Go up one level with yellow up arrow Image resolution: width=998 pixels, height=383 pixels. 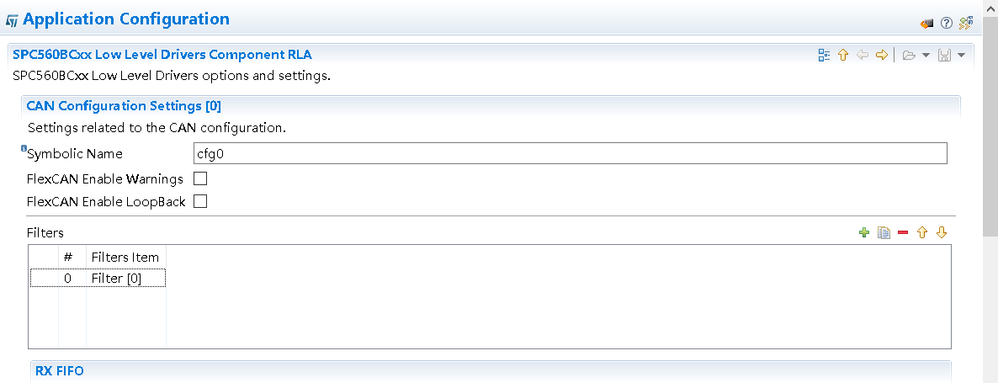point(843,55)
